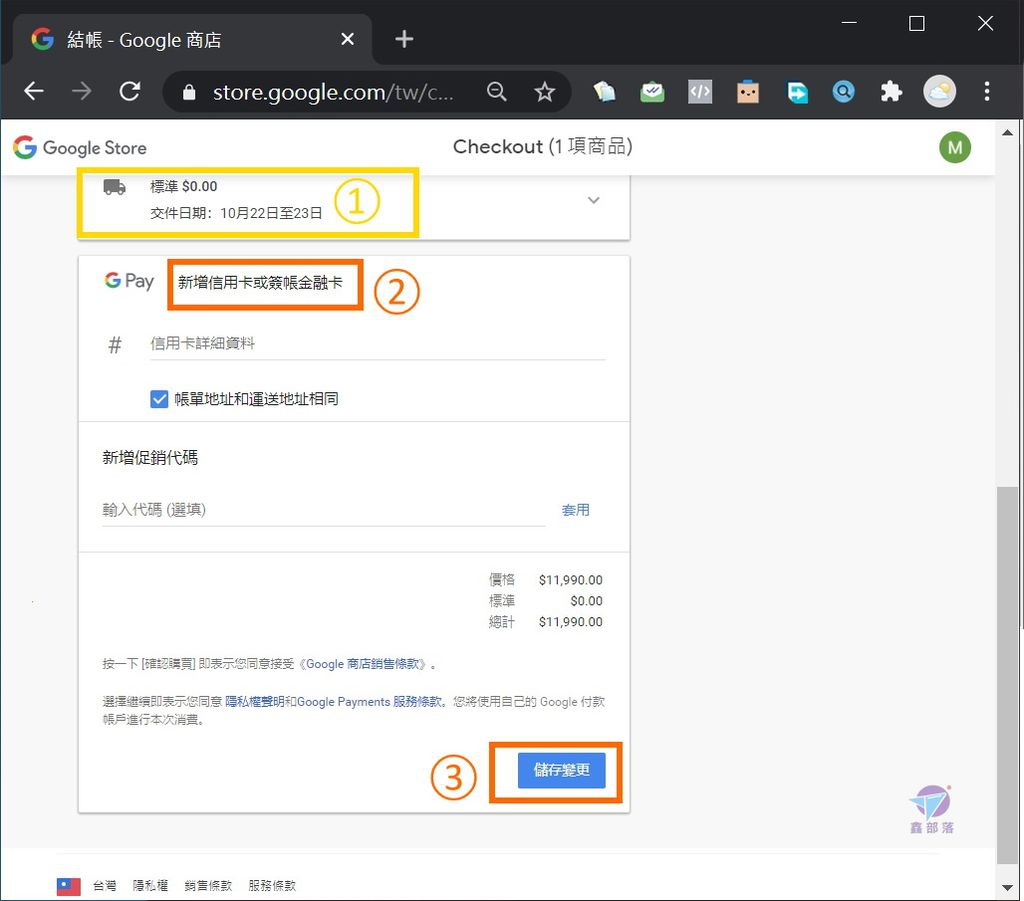Click the G Pay logo
Viewport: 1024px width, 901px height.
[x=129, y=281]
